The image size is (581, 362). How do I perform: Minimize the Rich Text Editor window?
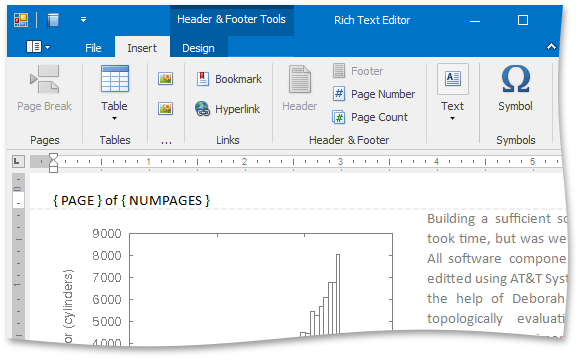click(475, 21)
